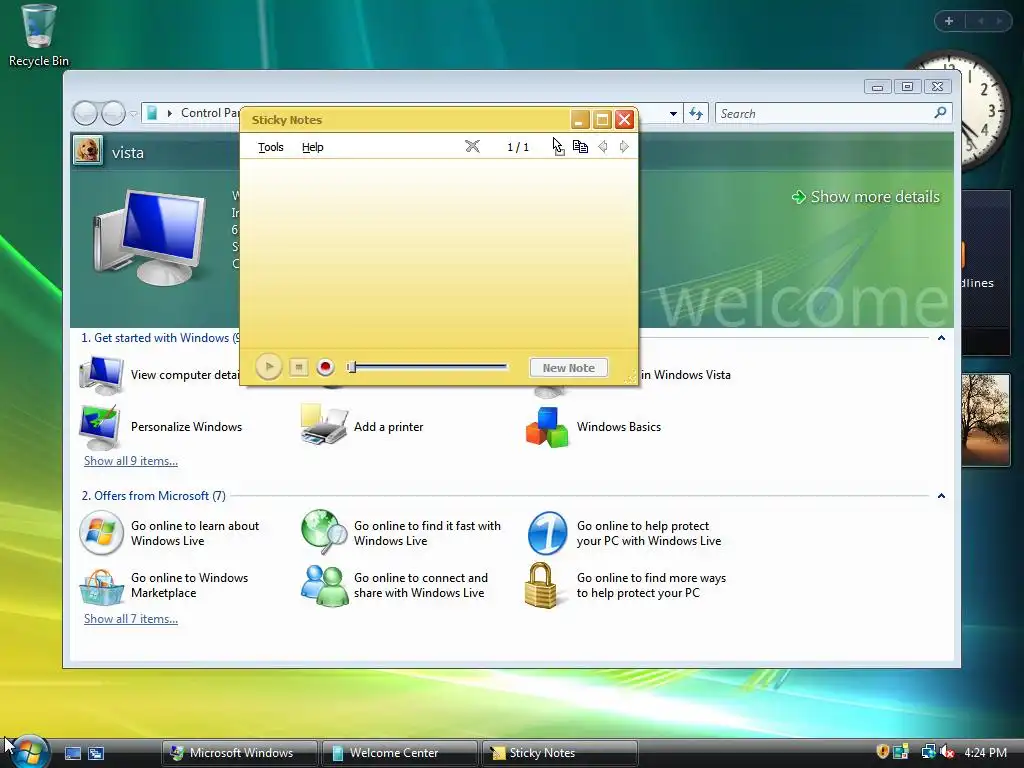The width and height of the screenshot is (1024, 768).
Task: Copy the note using the copy icon
Action: (580, 146)
